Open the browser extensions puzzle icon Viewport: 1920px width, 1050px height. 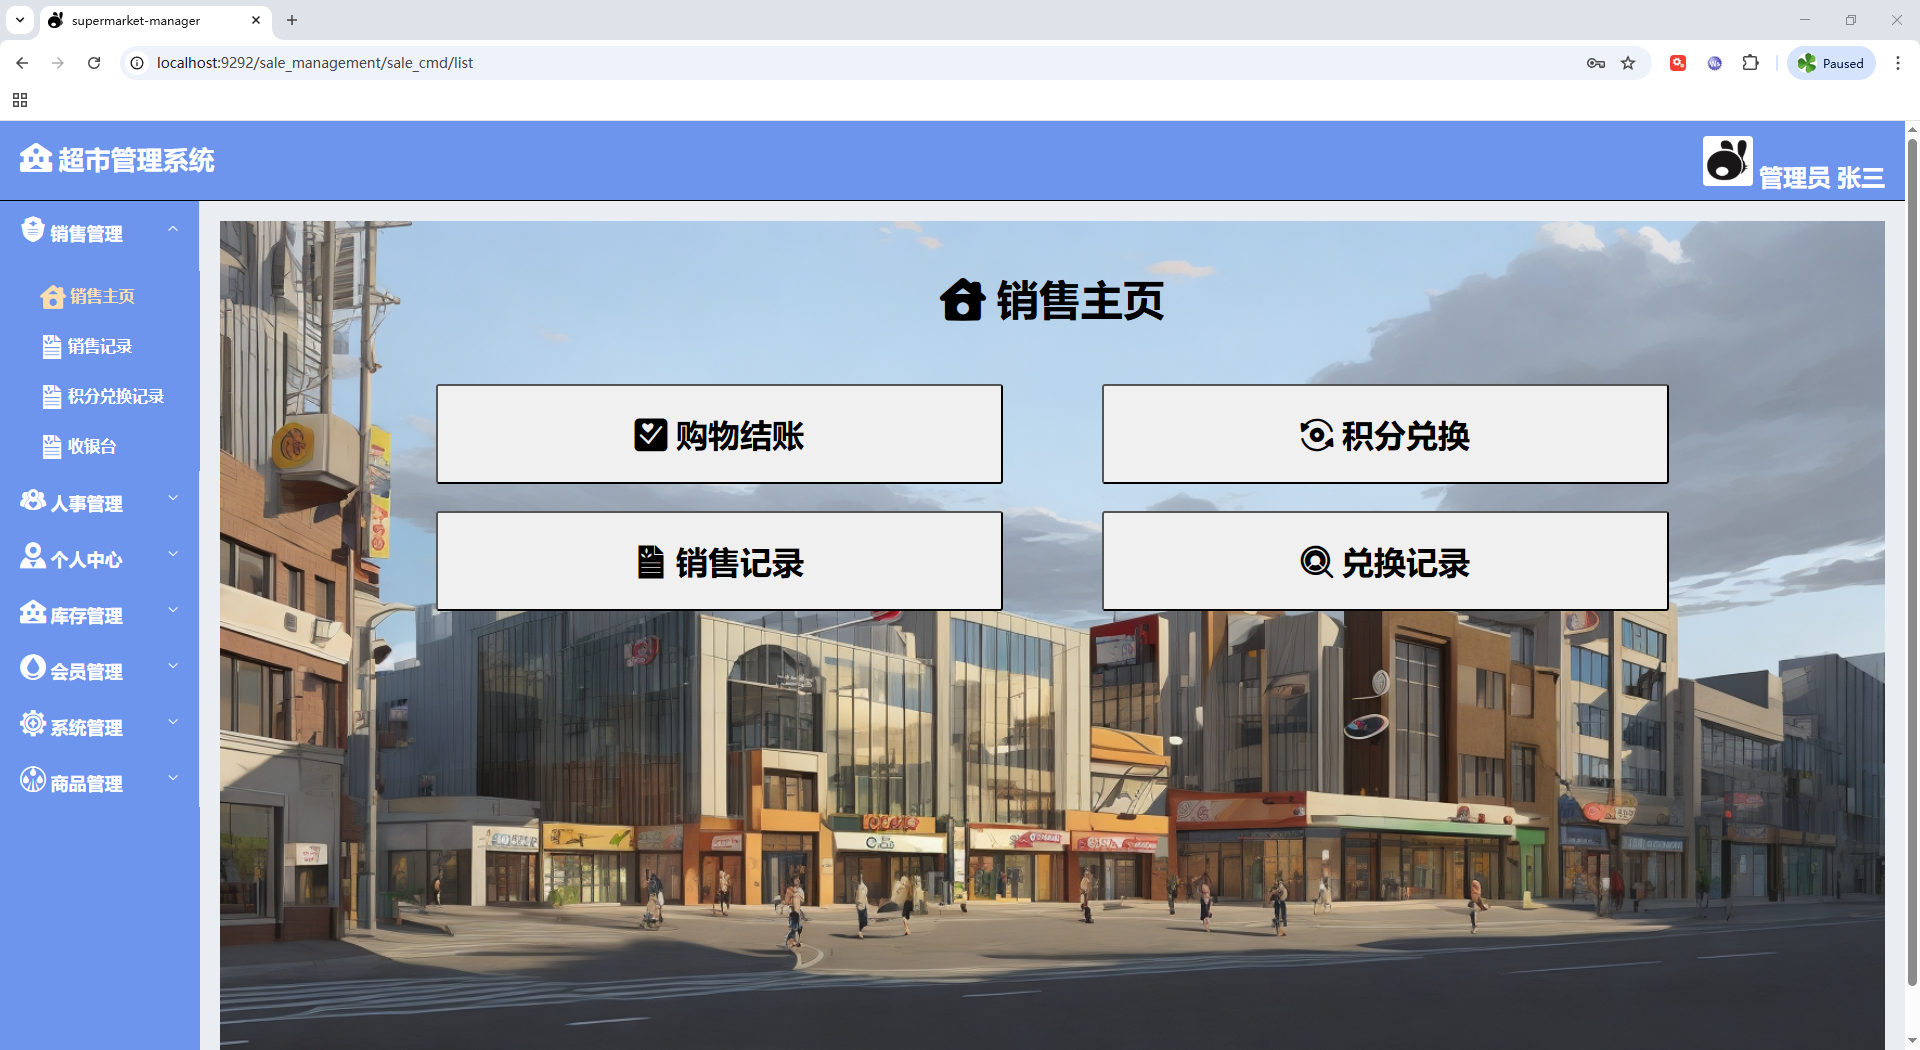pos(1750,63)
